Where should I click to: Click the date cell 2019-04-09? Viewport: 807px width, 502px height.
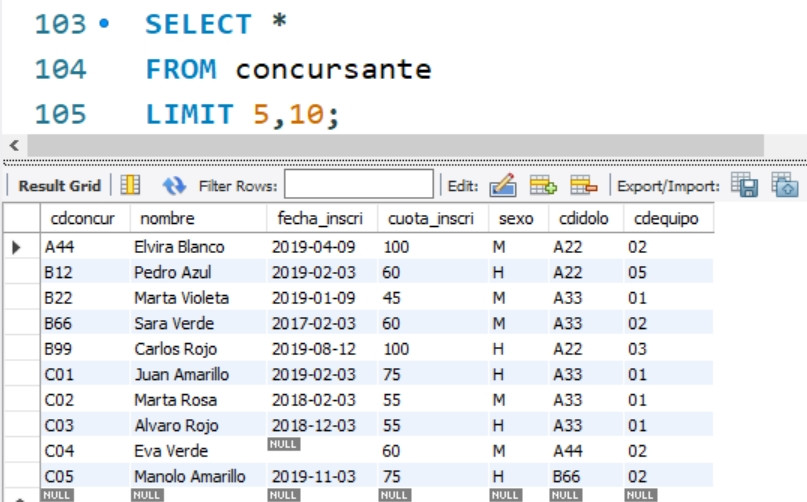[x=322, y=247]
